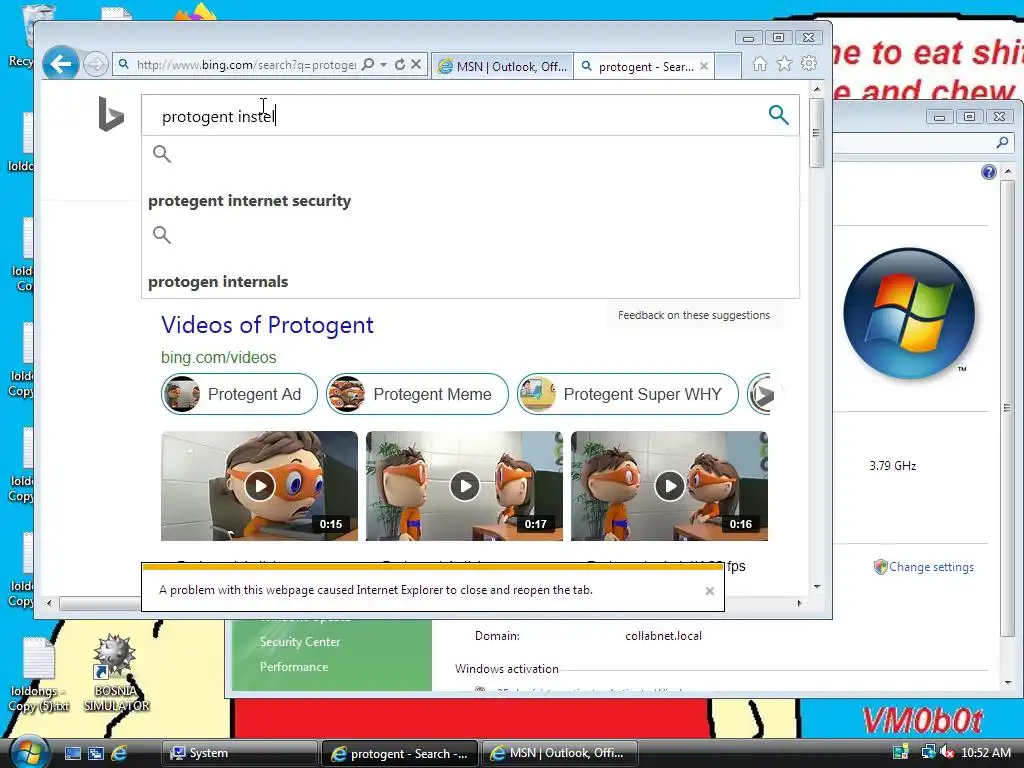Click the browser horizontal scrollbar left arrow
The width and height of the screenshot is (1024, 768).
(49, 603)
